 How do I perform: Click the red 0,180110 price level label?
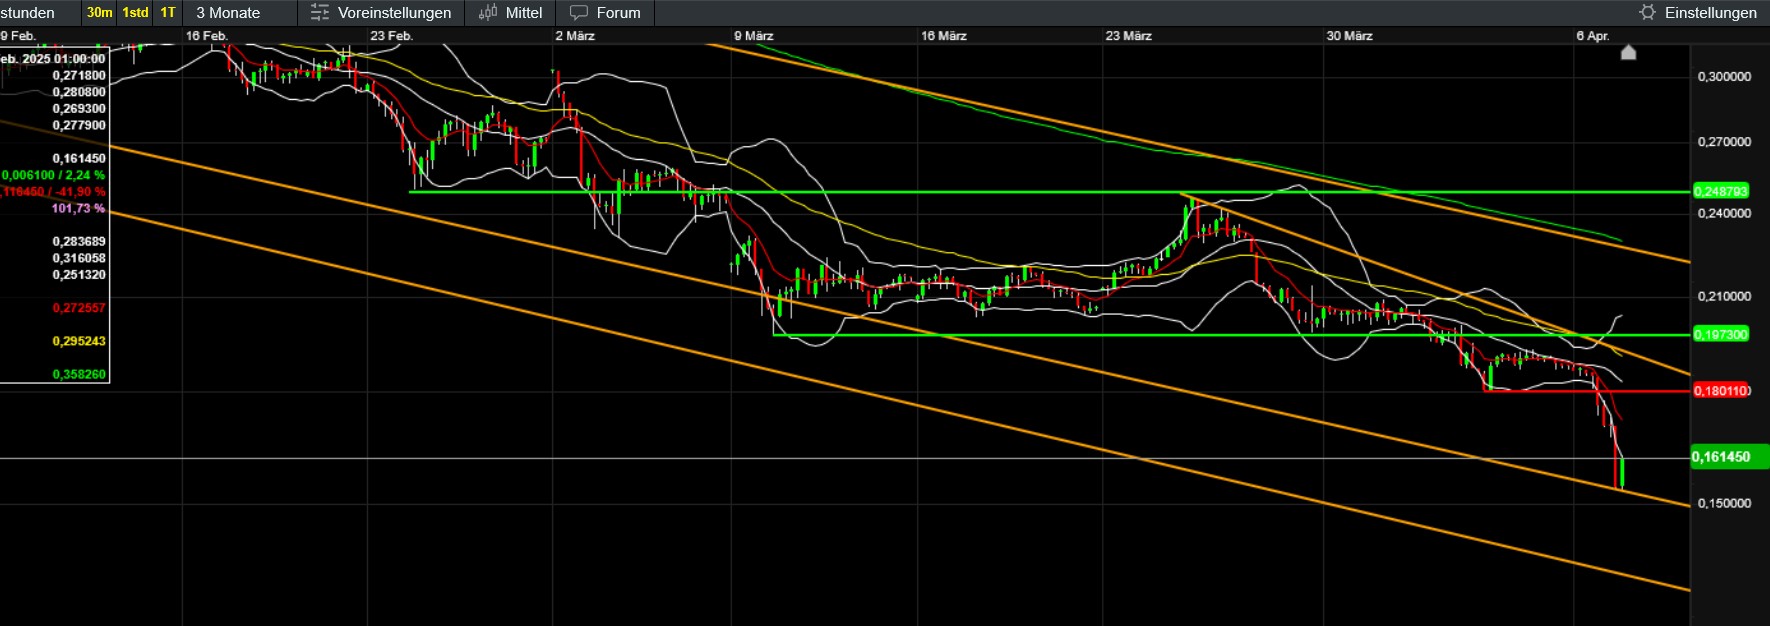(x=1720, y=391)
